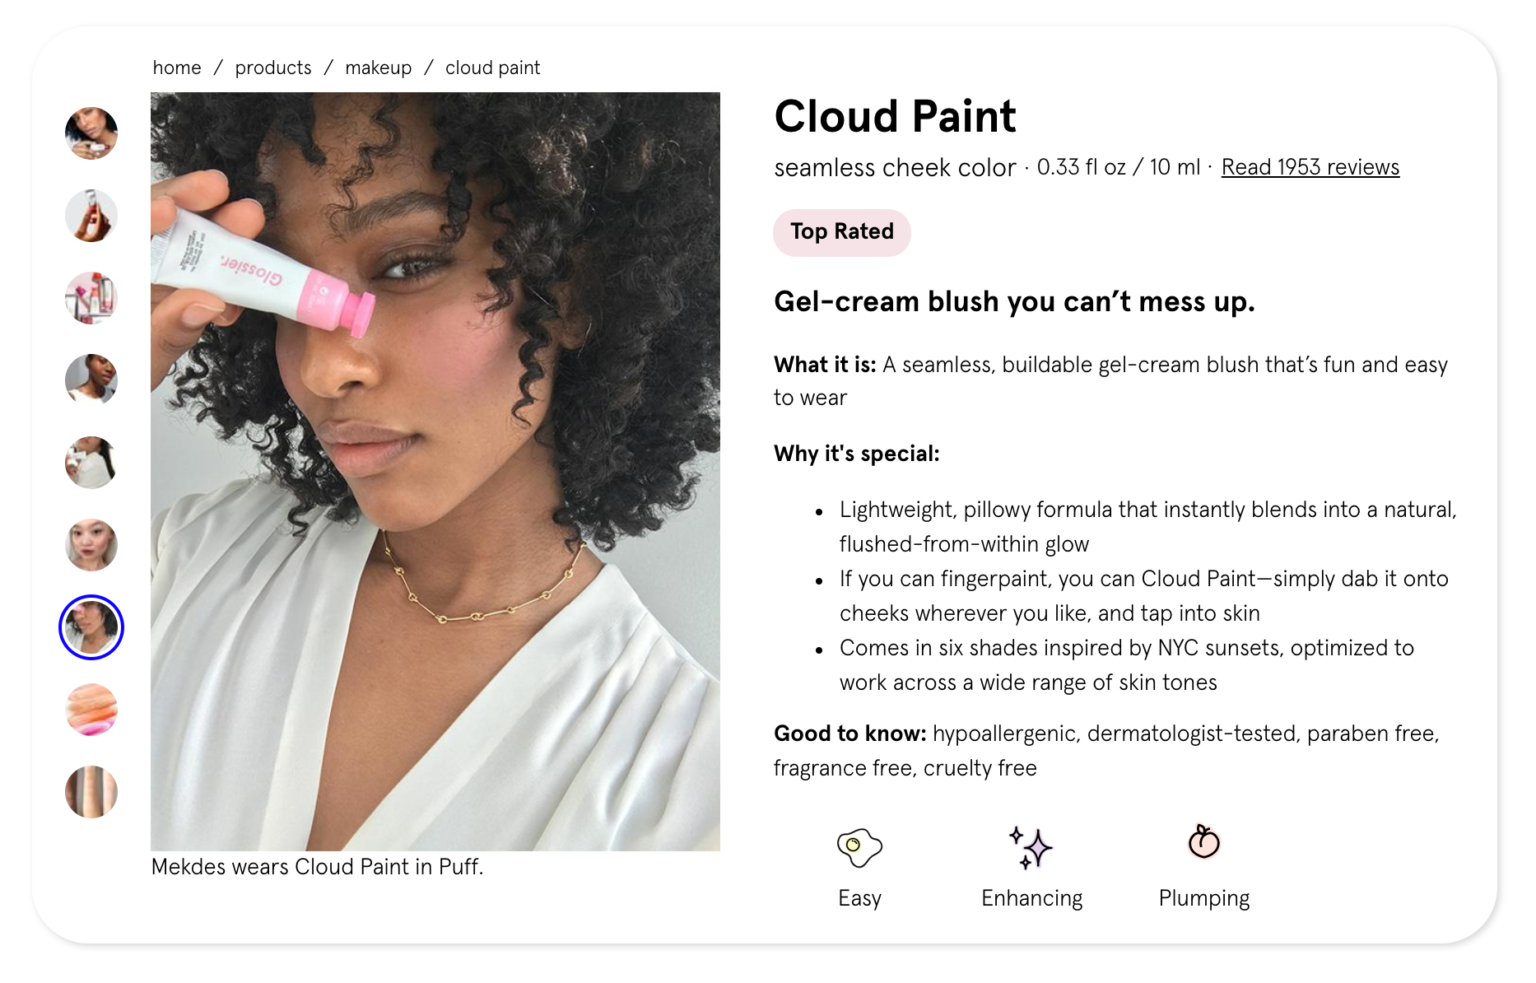Click the cloud paint breadcrumb entry

tap(492, 67)
